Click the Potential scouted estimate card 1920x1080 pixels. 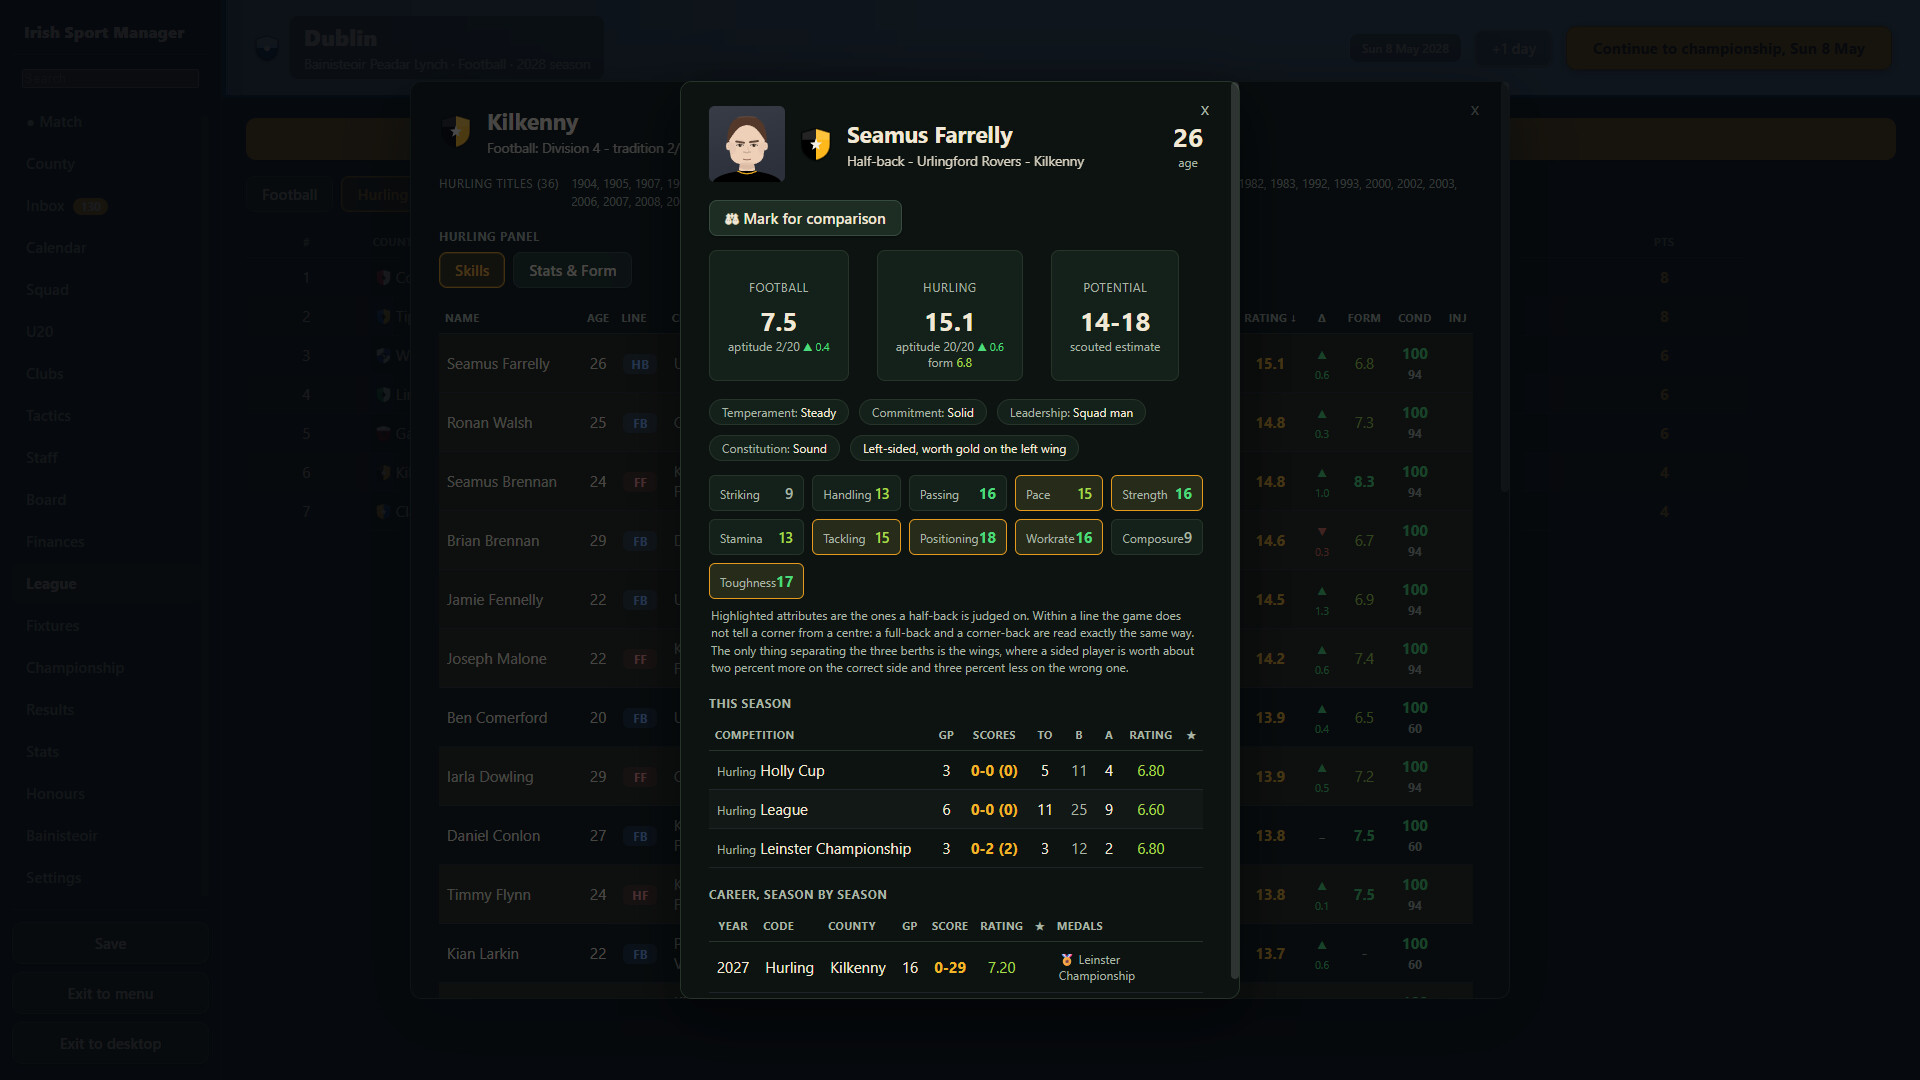pos(1114,316)
